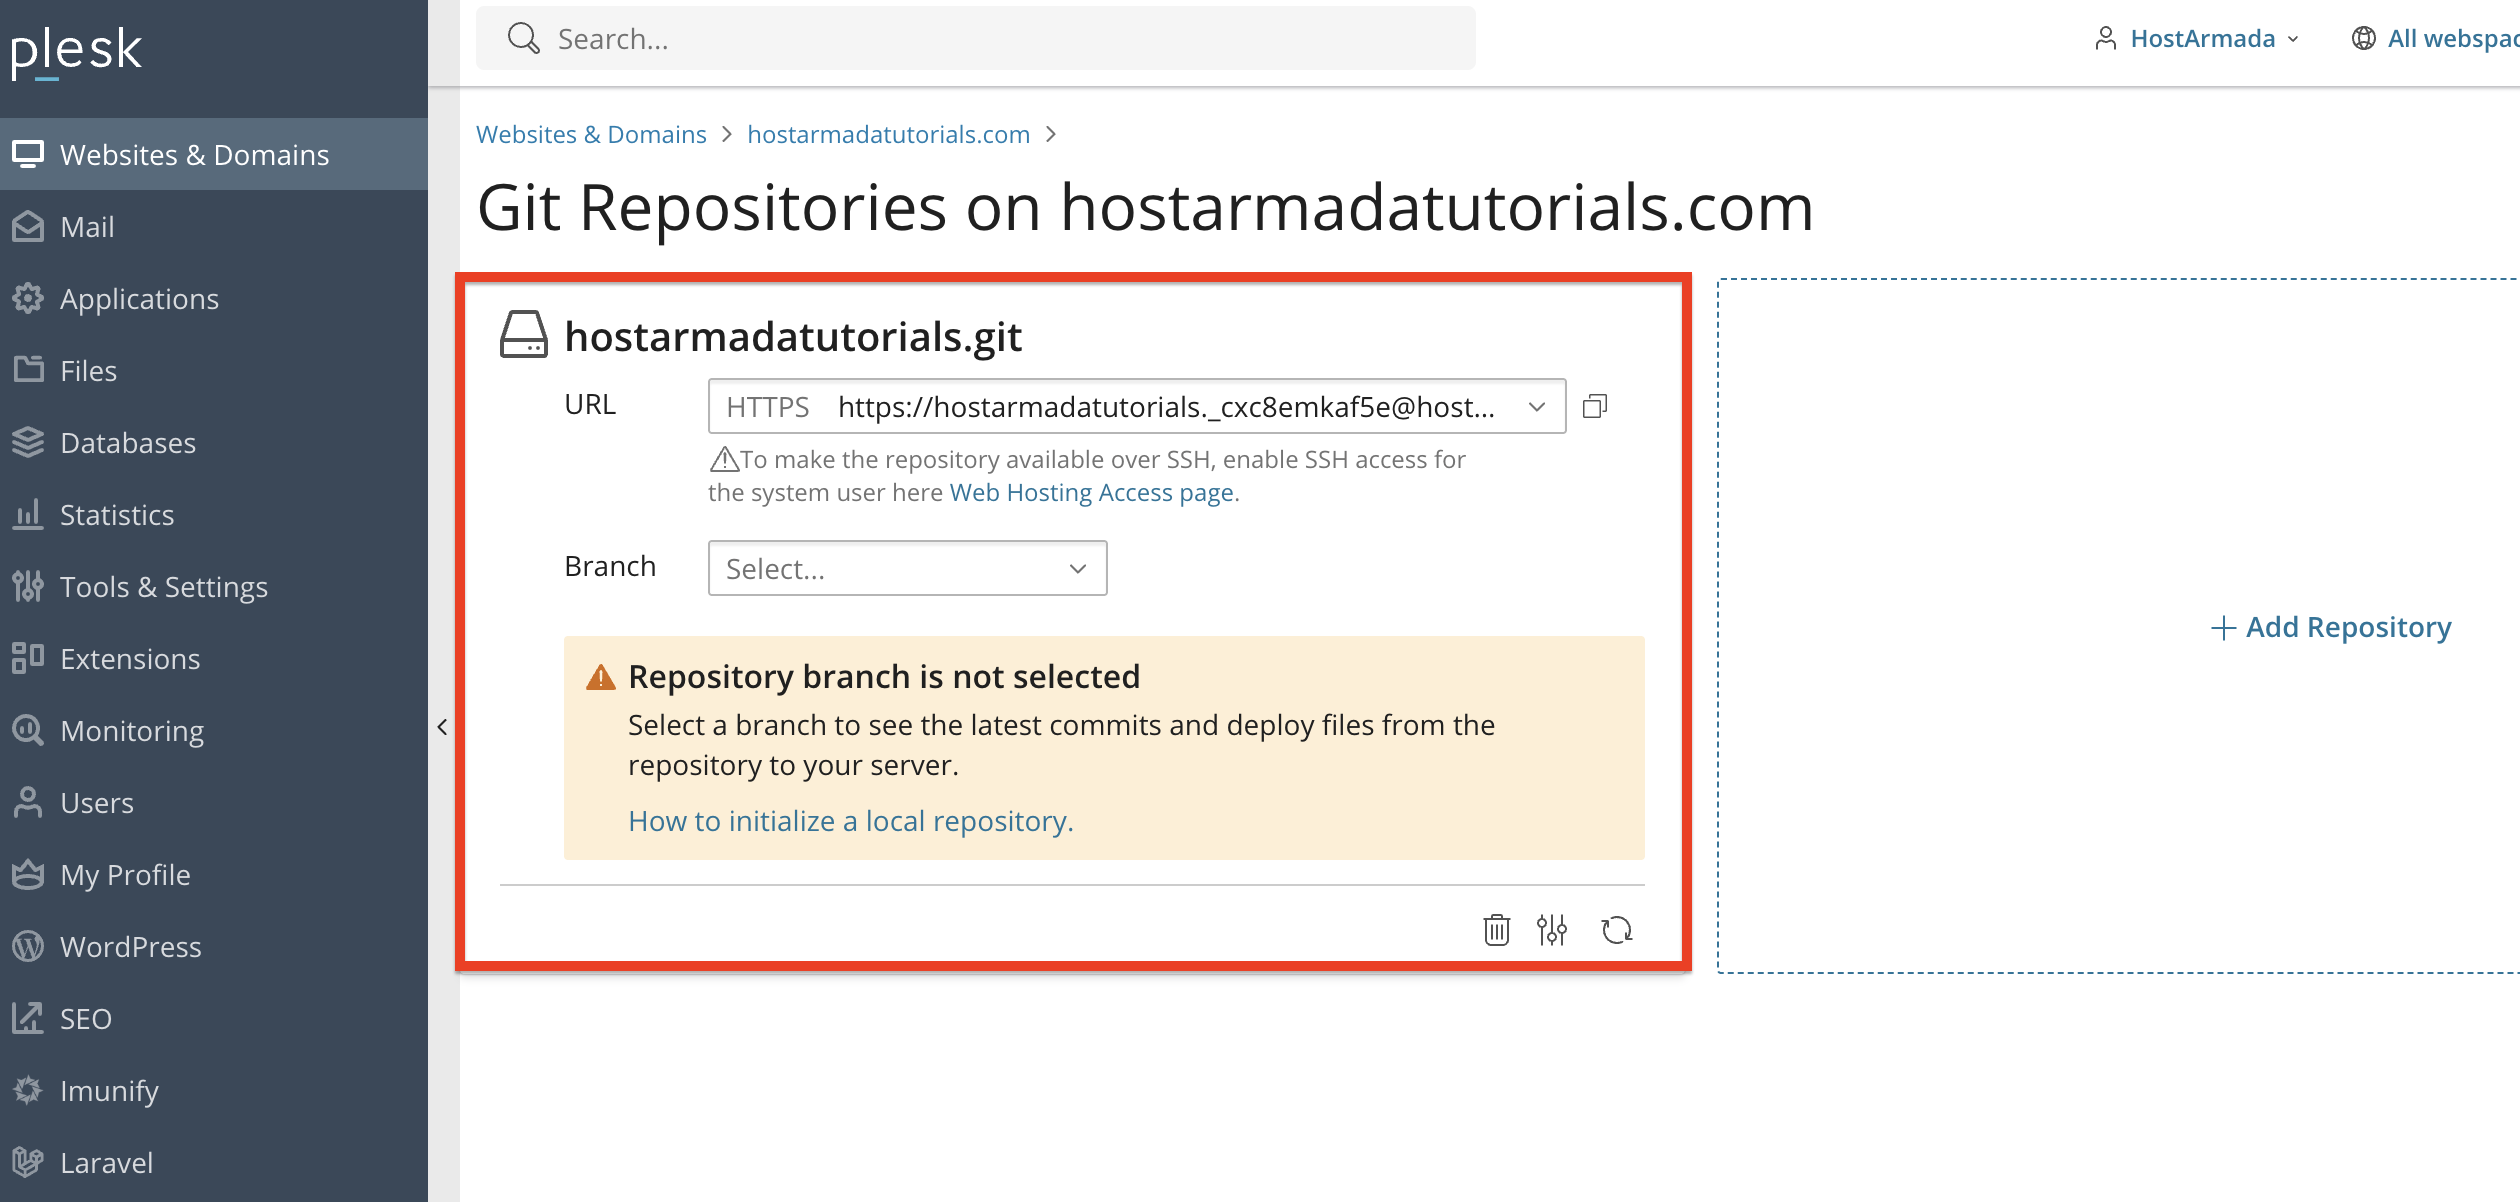Click the Databases stack icon
2520x1202 pixels.
(28, 443)
